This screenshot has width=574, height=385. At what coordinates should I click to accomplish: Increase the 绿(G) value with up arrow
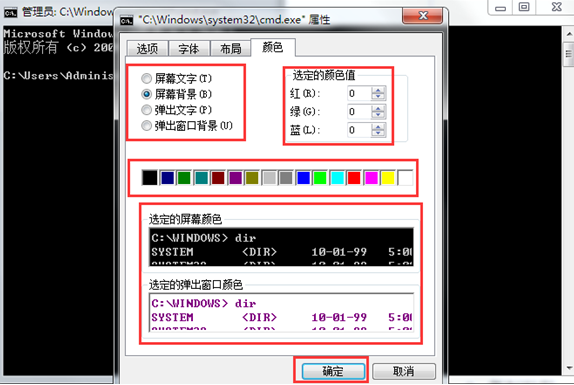point(378,108)
